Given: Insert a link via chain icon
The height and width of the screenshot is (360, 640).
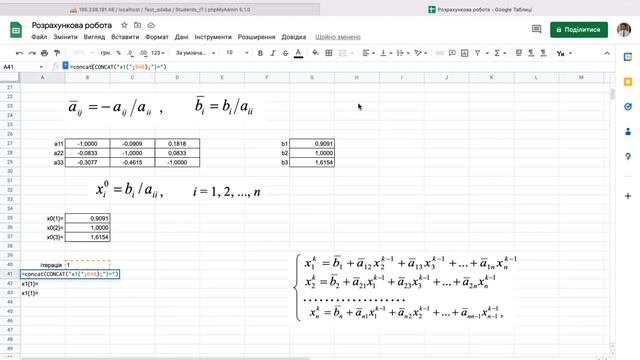Looking at the screenshot, I should coord(439,53).
